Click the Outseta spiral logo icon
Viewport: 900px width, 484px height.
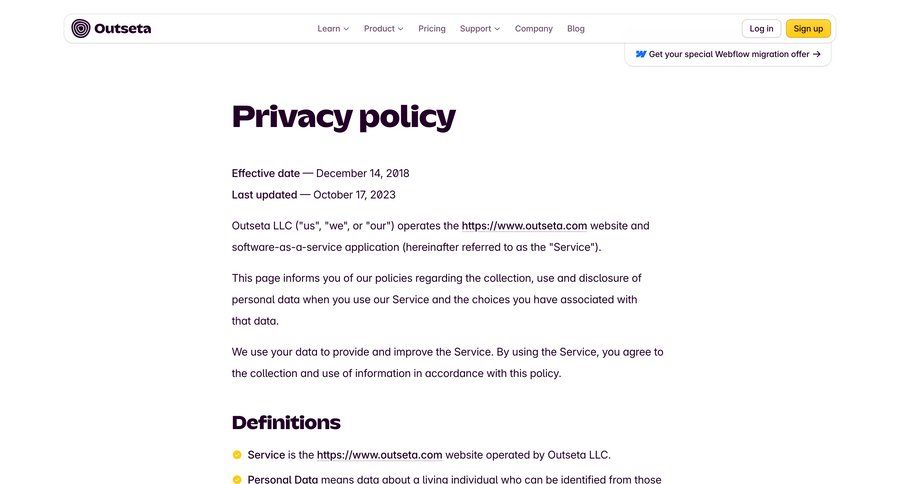coord(81,28)
